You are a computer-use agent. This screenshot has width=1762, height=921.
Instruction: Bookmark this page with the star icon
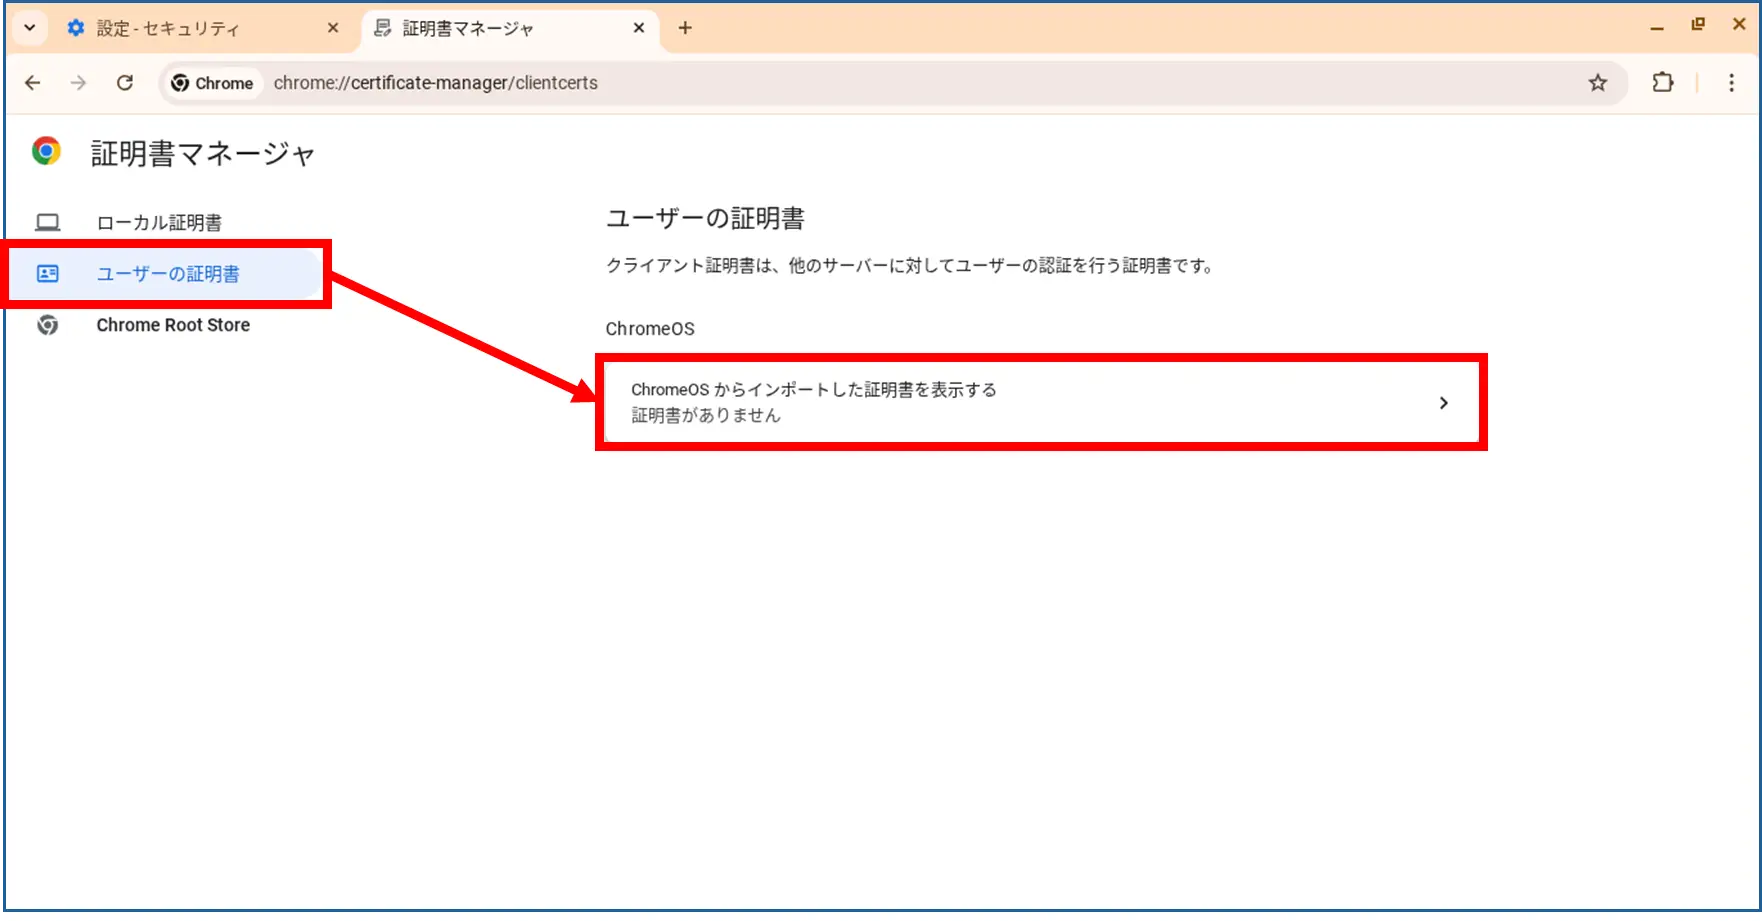point(1597,83)
